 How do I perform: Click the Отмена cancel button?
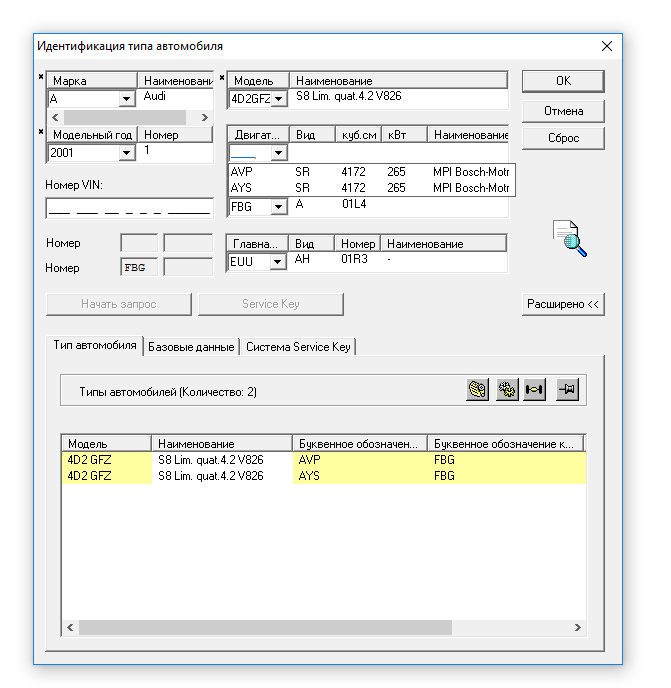563,110
